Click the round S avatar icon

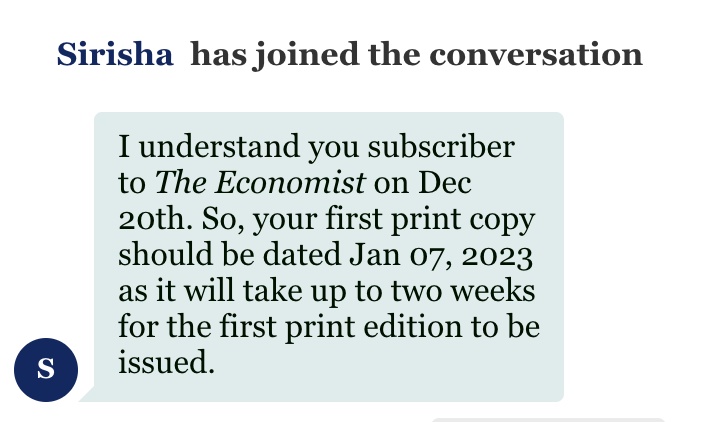(x=45, y=368)
